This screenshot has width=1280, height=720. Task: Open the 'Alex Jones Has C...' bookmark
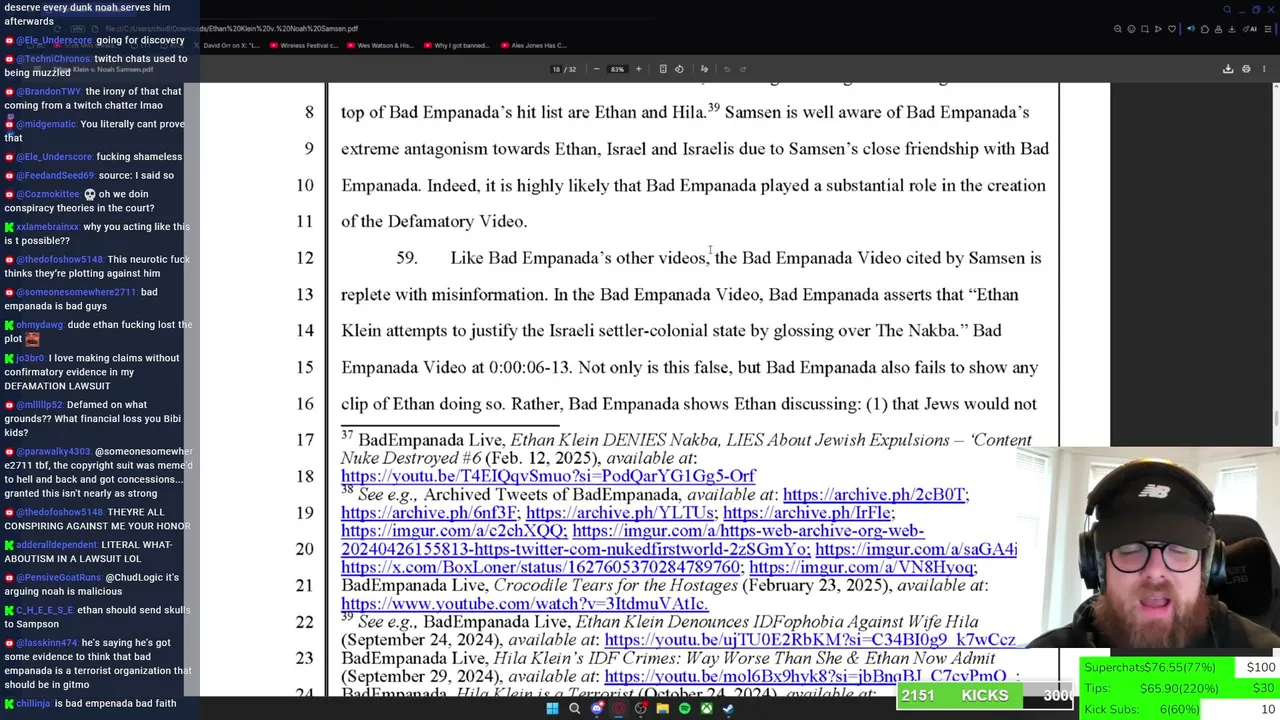(x=534, y=46)
